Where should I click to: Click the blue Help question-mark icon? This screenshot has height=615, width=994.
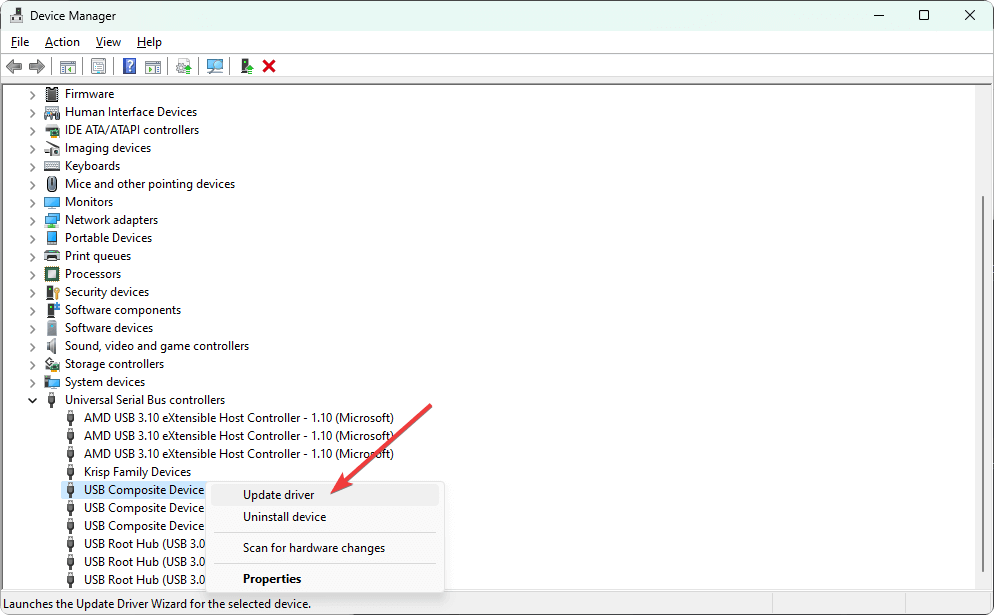tap(129, 66)
